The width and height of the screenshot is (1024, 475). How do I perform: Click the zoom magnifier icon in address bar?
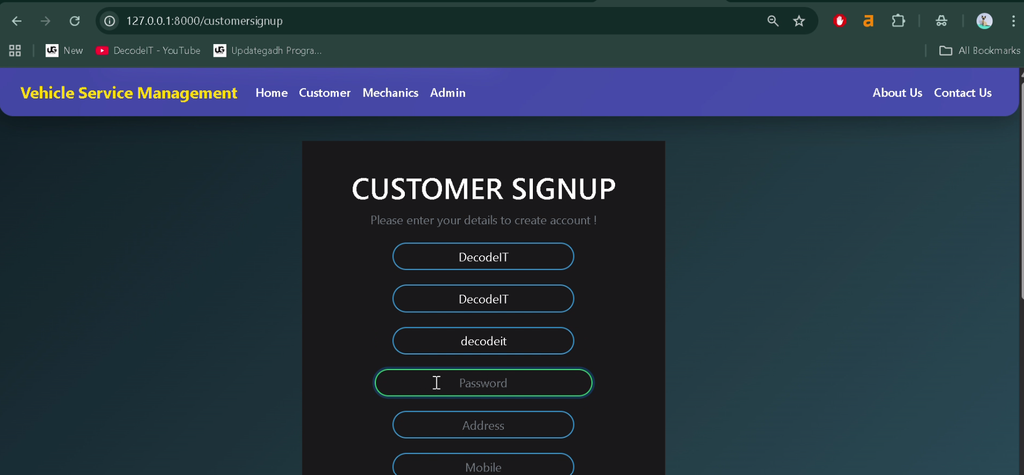[773, 21]
